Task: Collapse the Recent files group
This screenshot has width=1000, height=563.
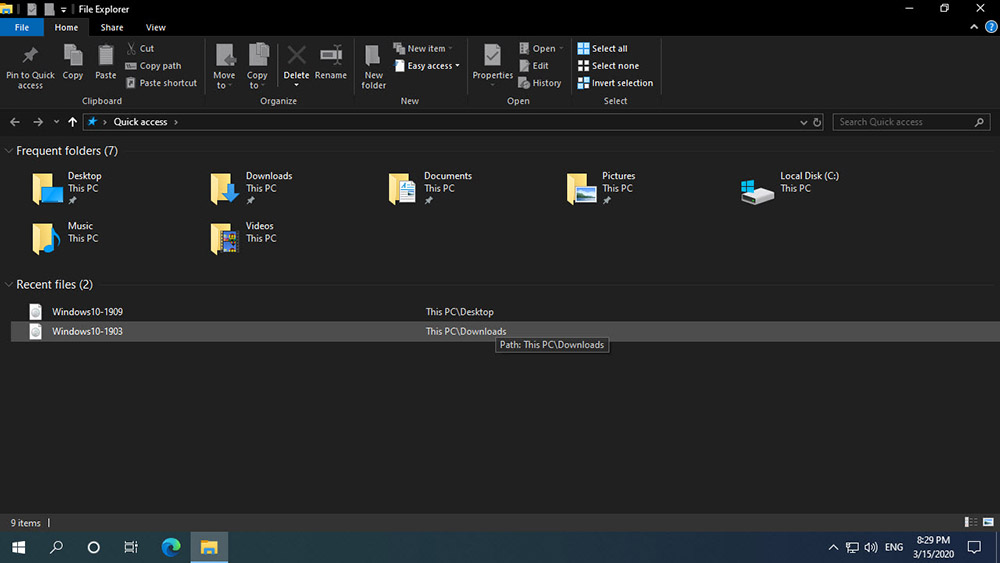Action: [x=8, y=284]
